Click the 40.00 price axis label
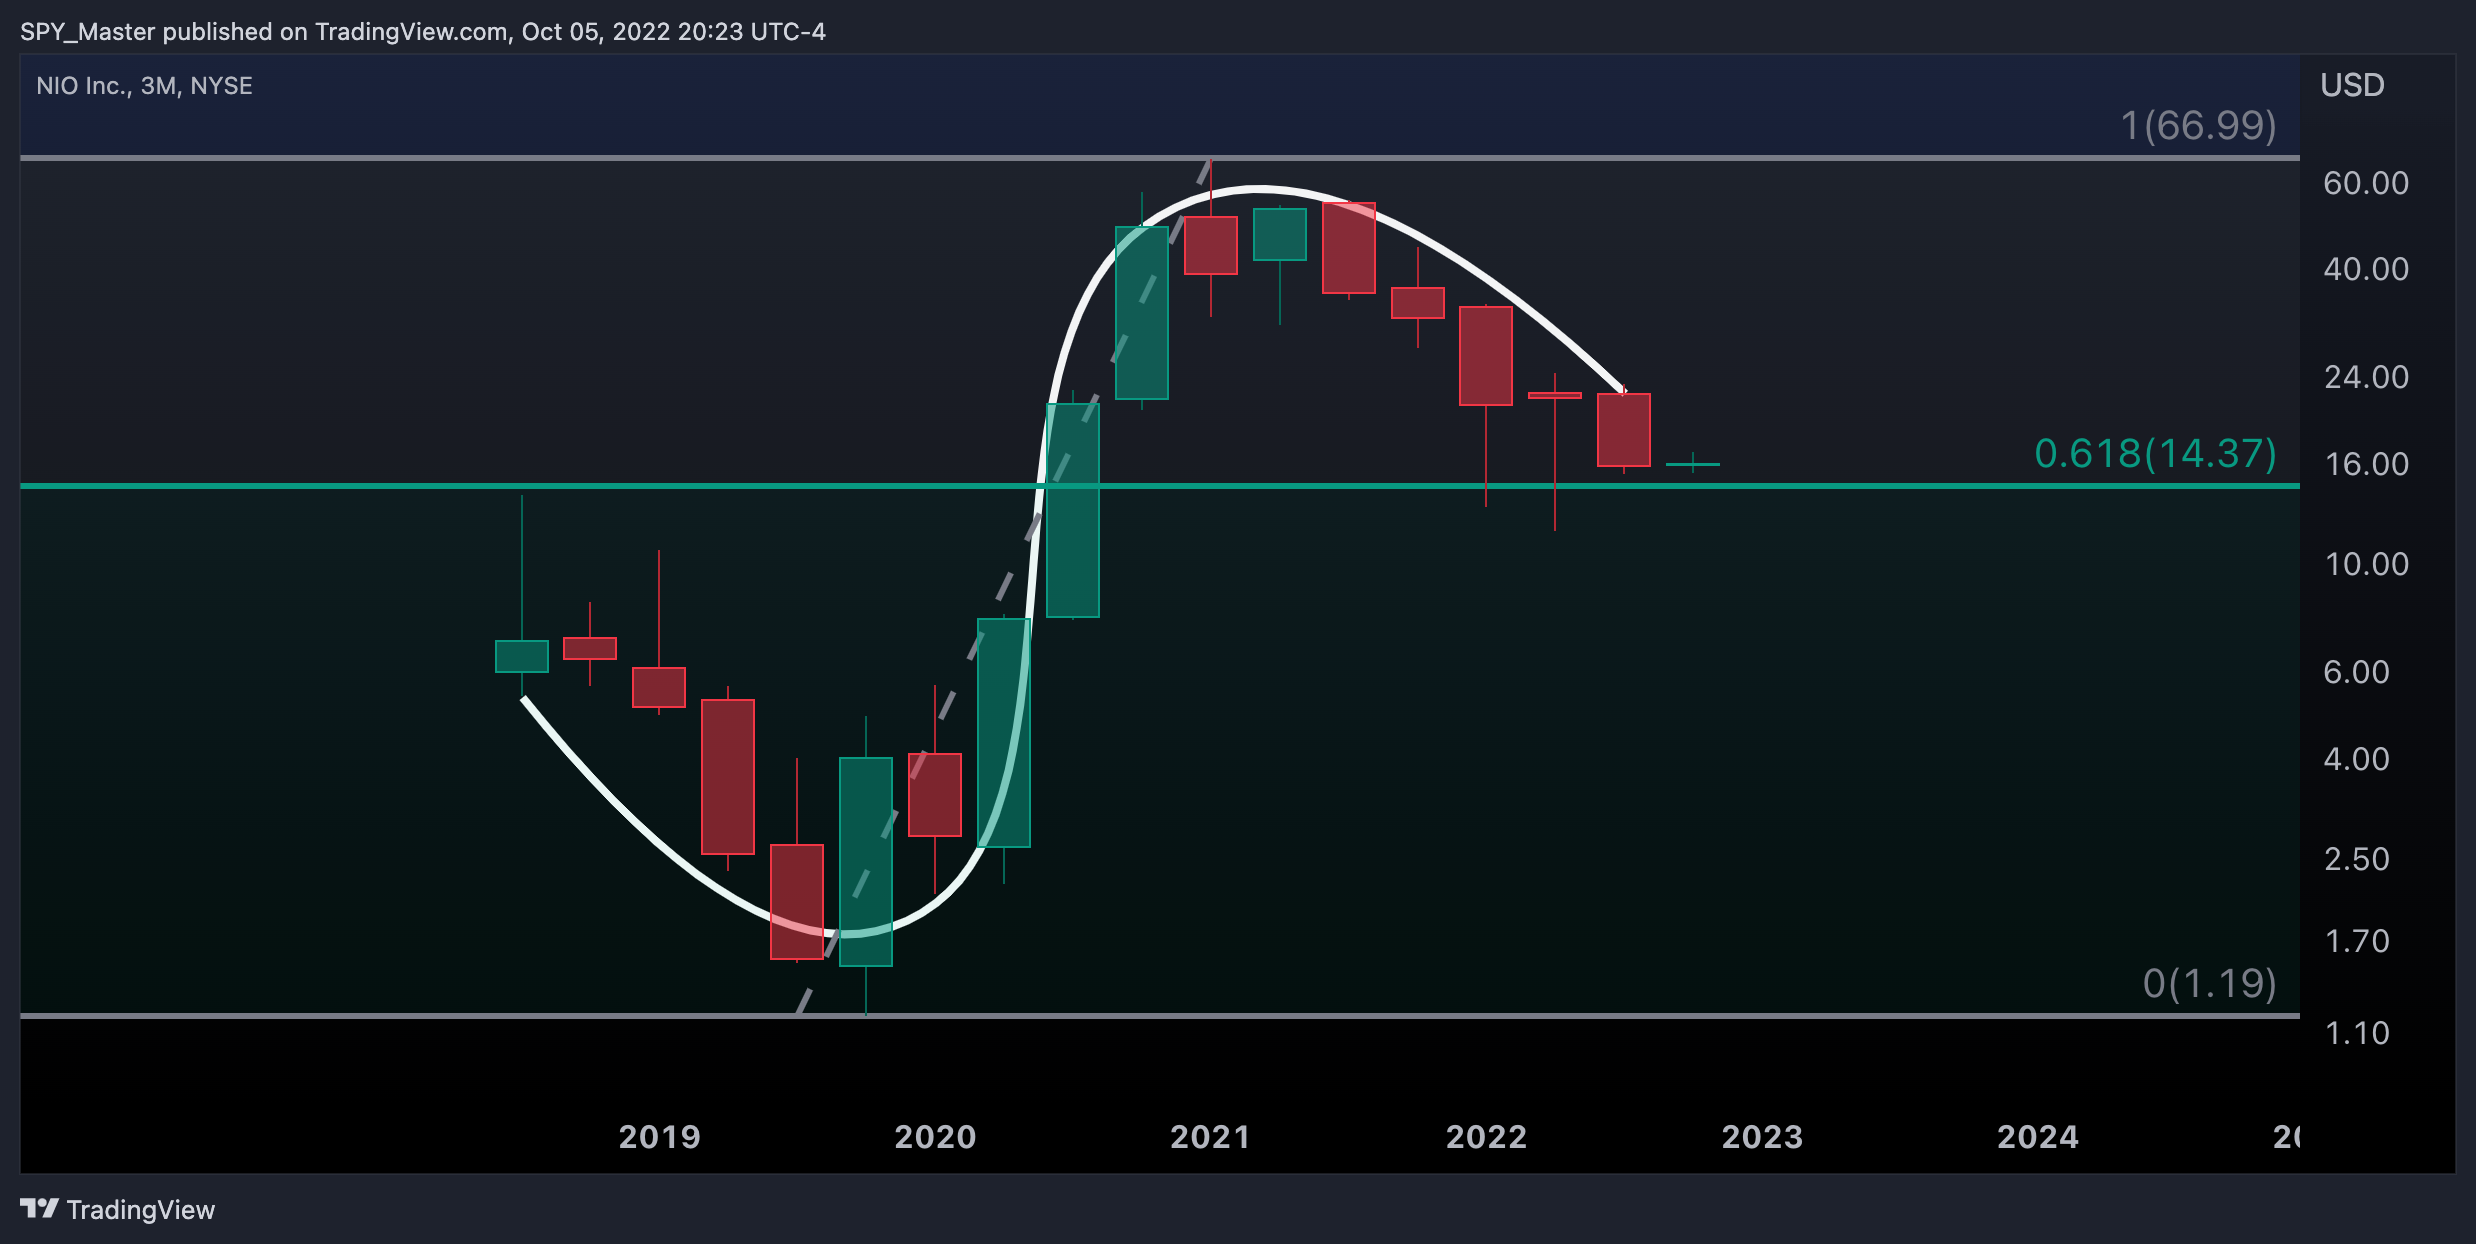 click(2366, 269)
